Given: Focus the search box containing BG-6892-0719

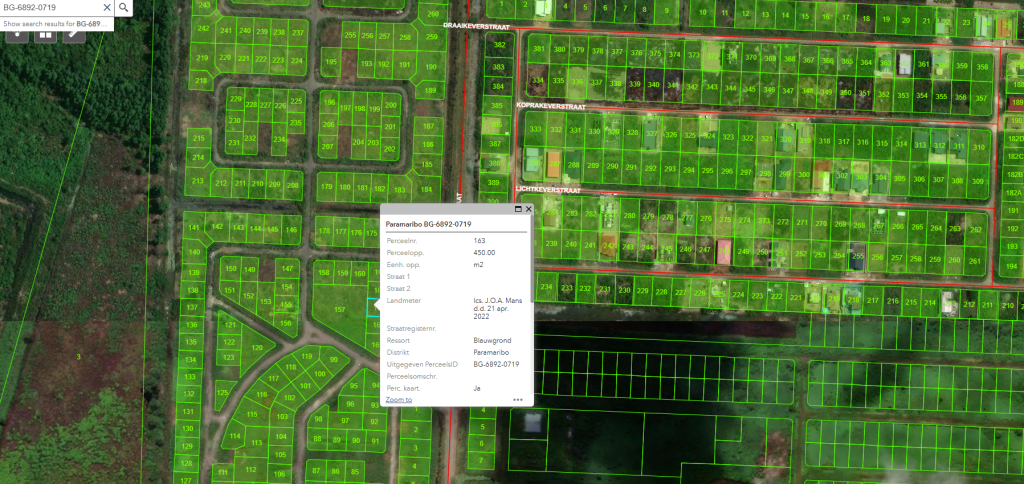Looking at the screenshot, I should click(x=50, y=8).
